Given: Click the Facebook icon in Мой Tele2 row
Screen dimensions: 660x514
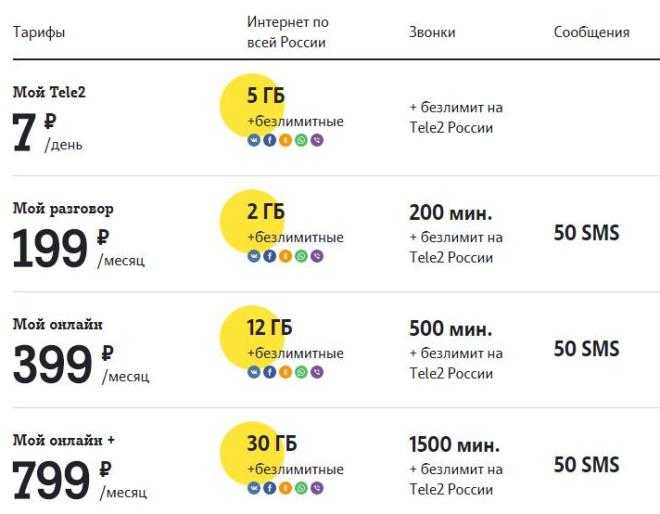Looking at the screenshot, I should click(270, 140).
